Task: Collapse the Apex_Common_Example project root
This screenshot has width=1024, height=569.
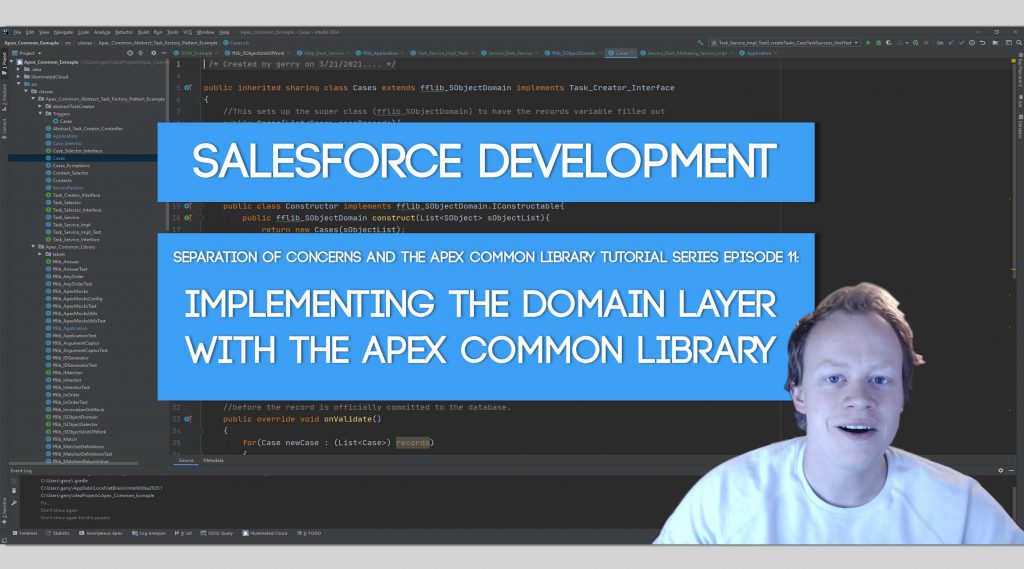Action: pos(11,62)
